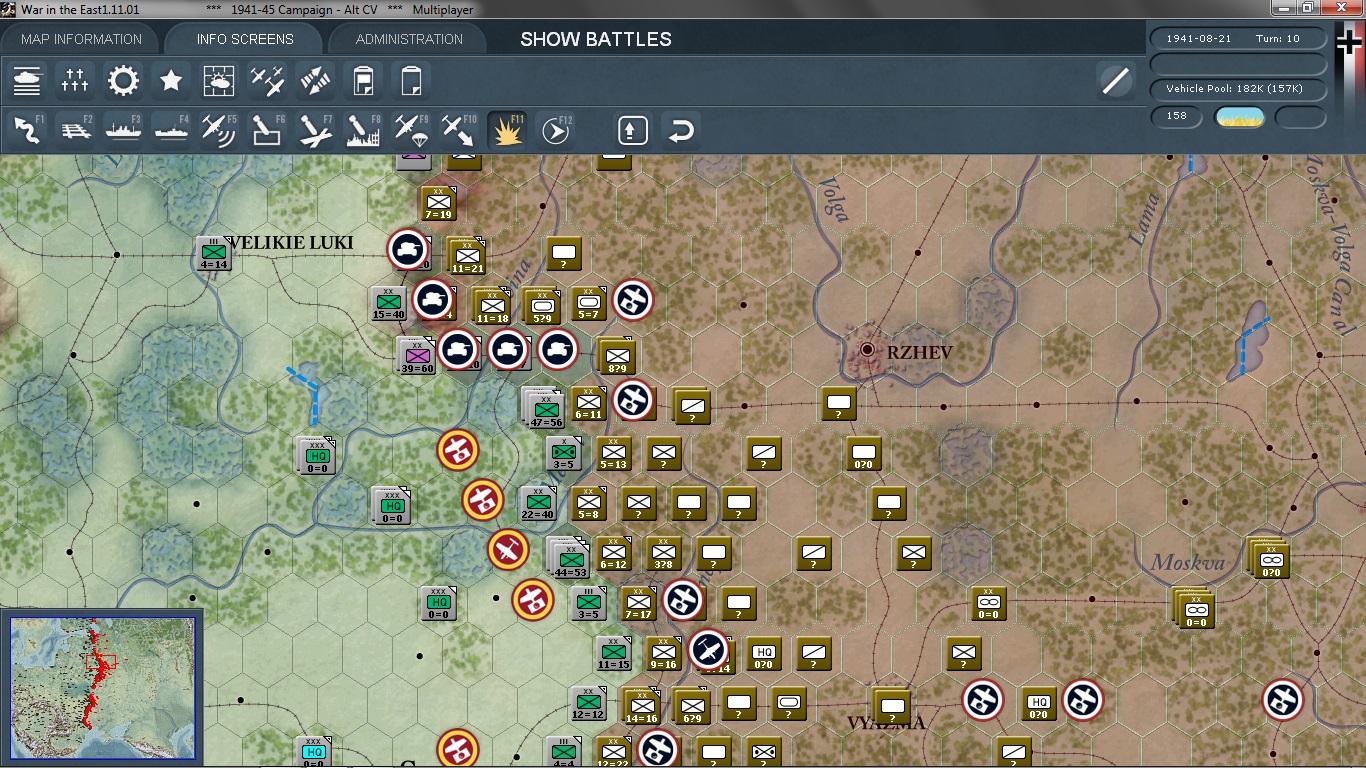Show the weather map icon
This screenshot has width=1366, height=768.
pyautogui.click(x=219, y=80)
